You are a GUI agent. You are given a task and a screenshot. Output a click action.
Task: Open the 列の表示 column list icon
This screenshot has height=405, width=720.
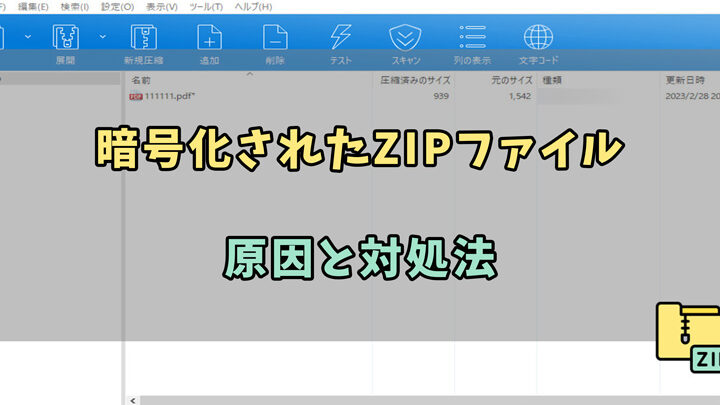tap(471, 39)
